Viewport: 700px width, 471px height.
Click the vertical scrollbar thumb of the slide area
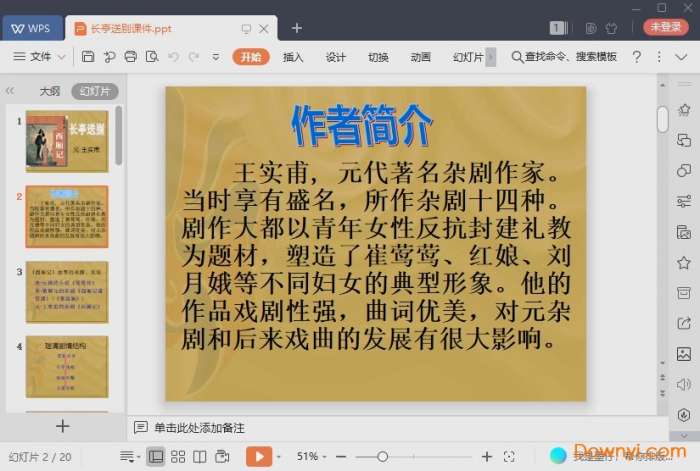tap(662, 119)
